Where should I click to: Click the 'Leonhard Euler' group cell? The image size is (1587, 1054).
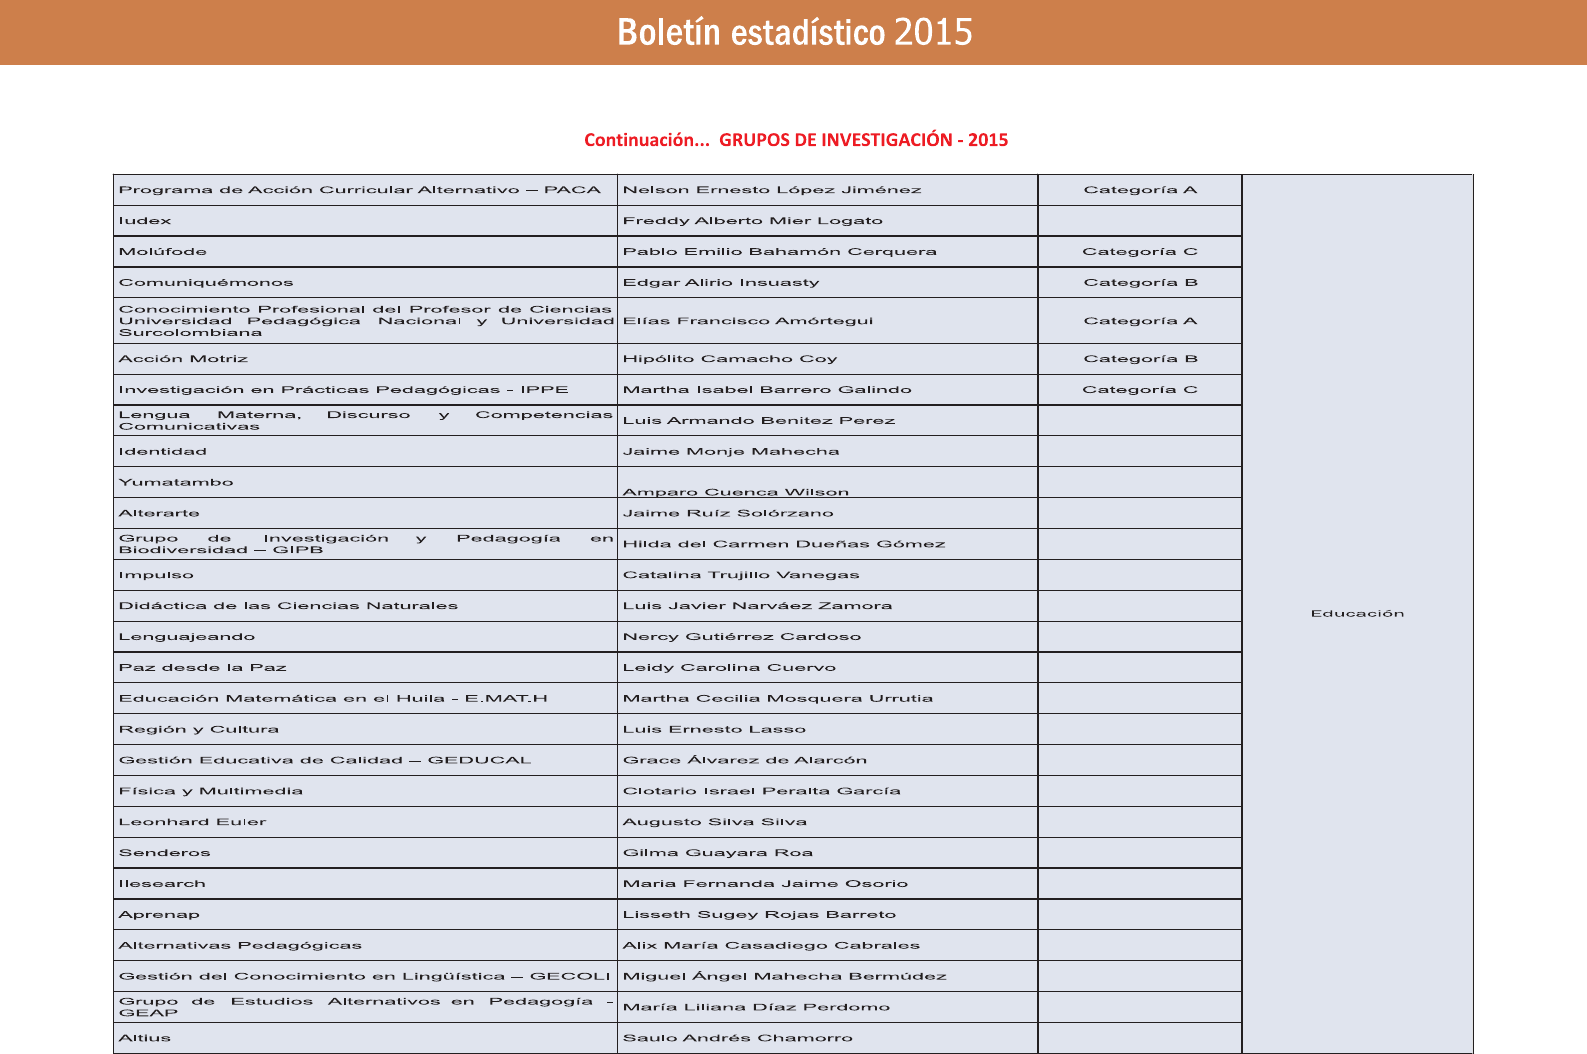pos(193,822)
